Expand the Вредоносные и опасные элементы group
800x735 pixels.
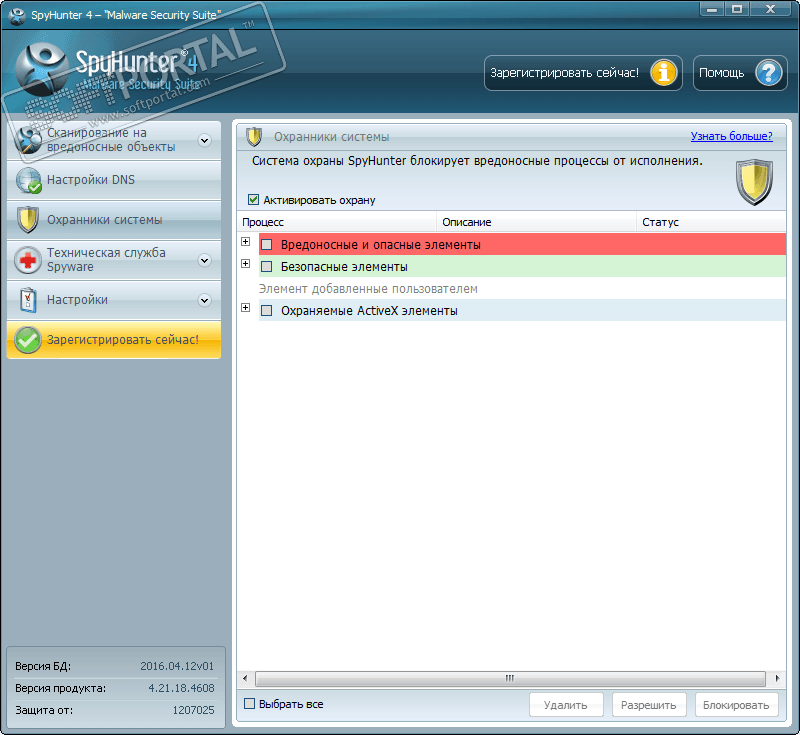(245, 241)
